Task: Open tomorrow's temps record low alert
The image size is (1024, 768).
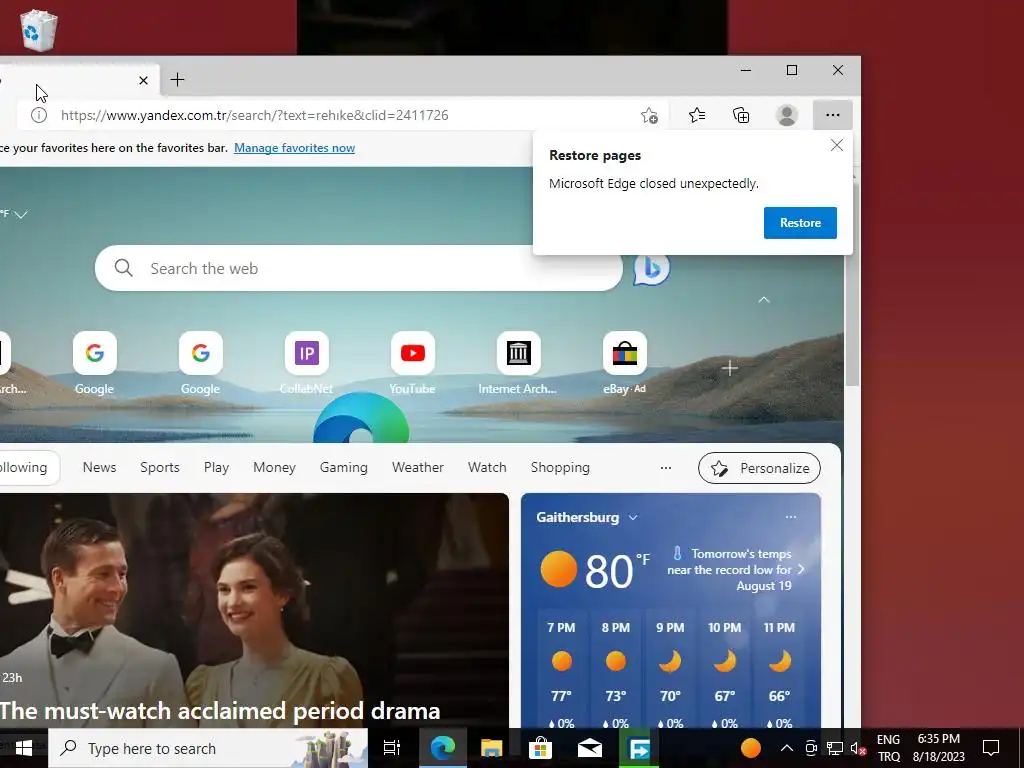Action: point(736,569)
